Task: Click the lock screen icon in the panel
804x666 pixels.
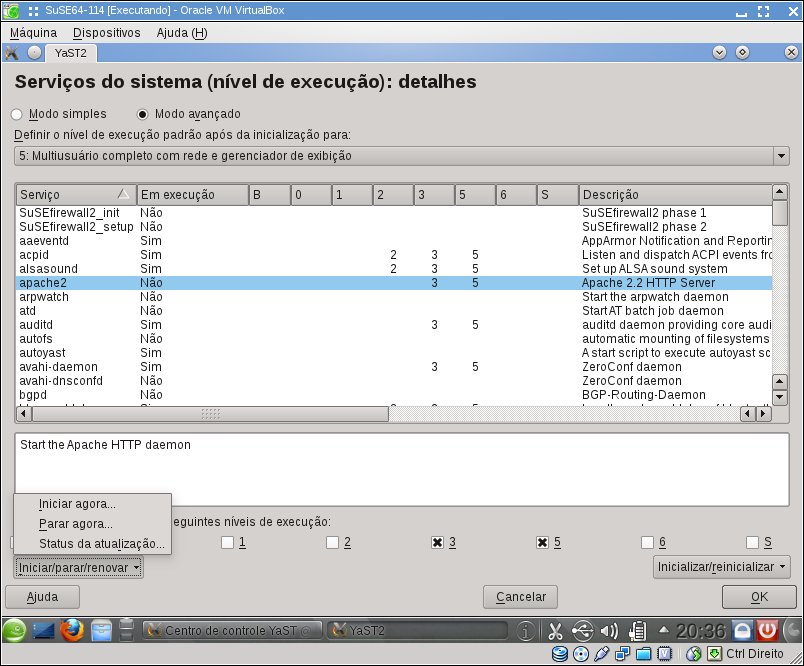Action: coord(742,630)
